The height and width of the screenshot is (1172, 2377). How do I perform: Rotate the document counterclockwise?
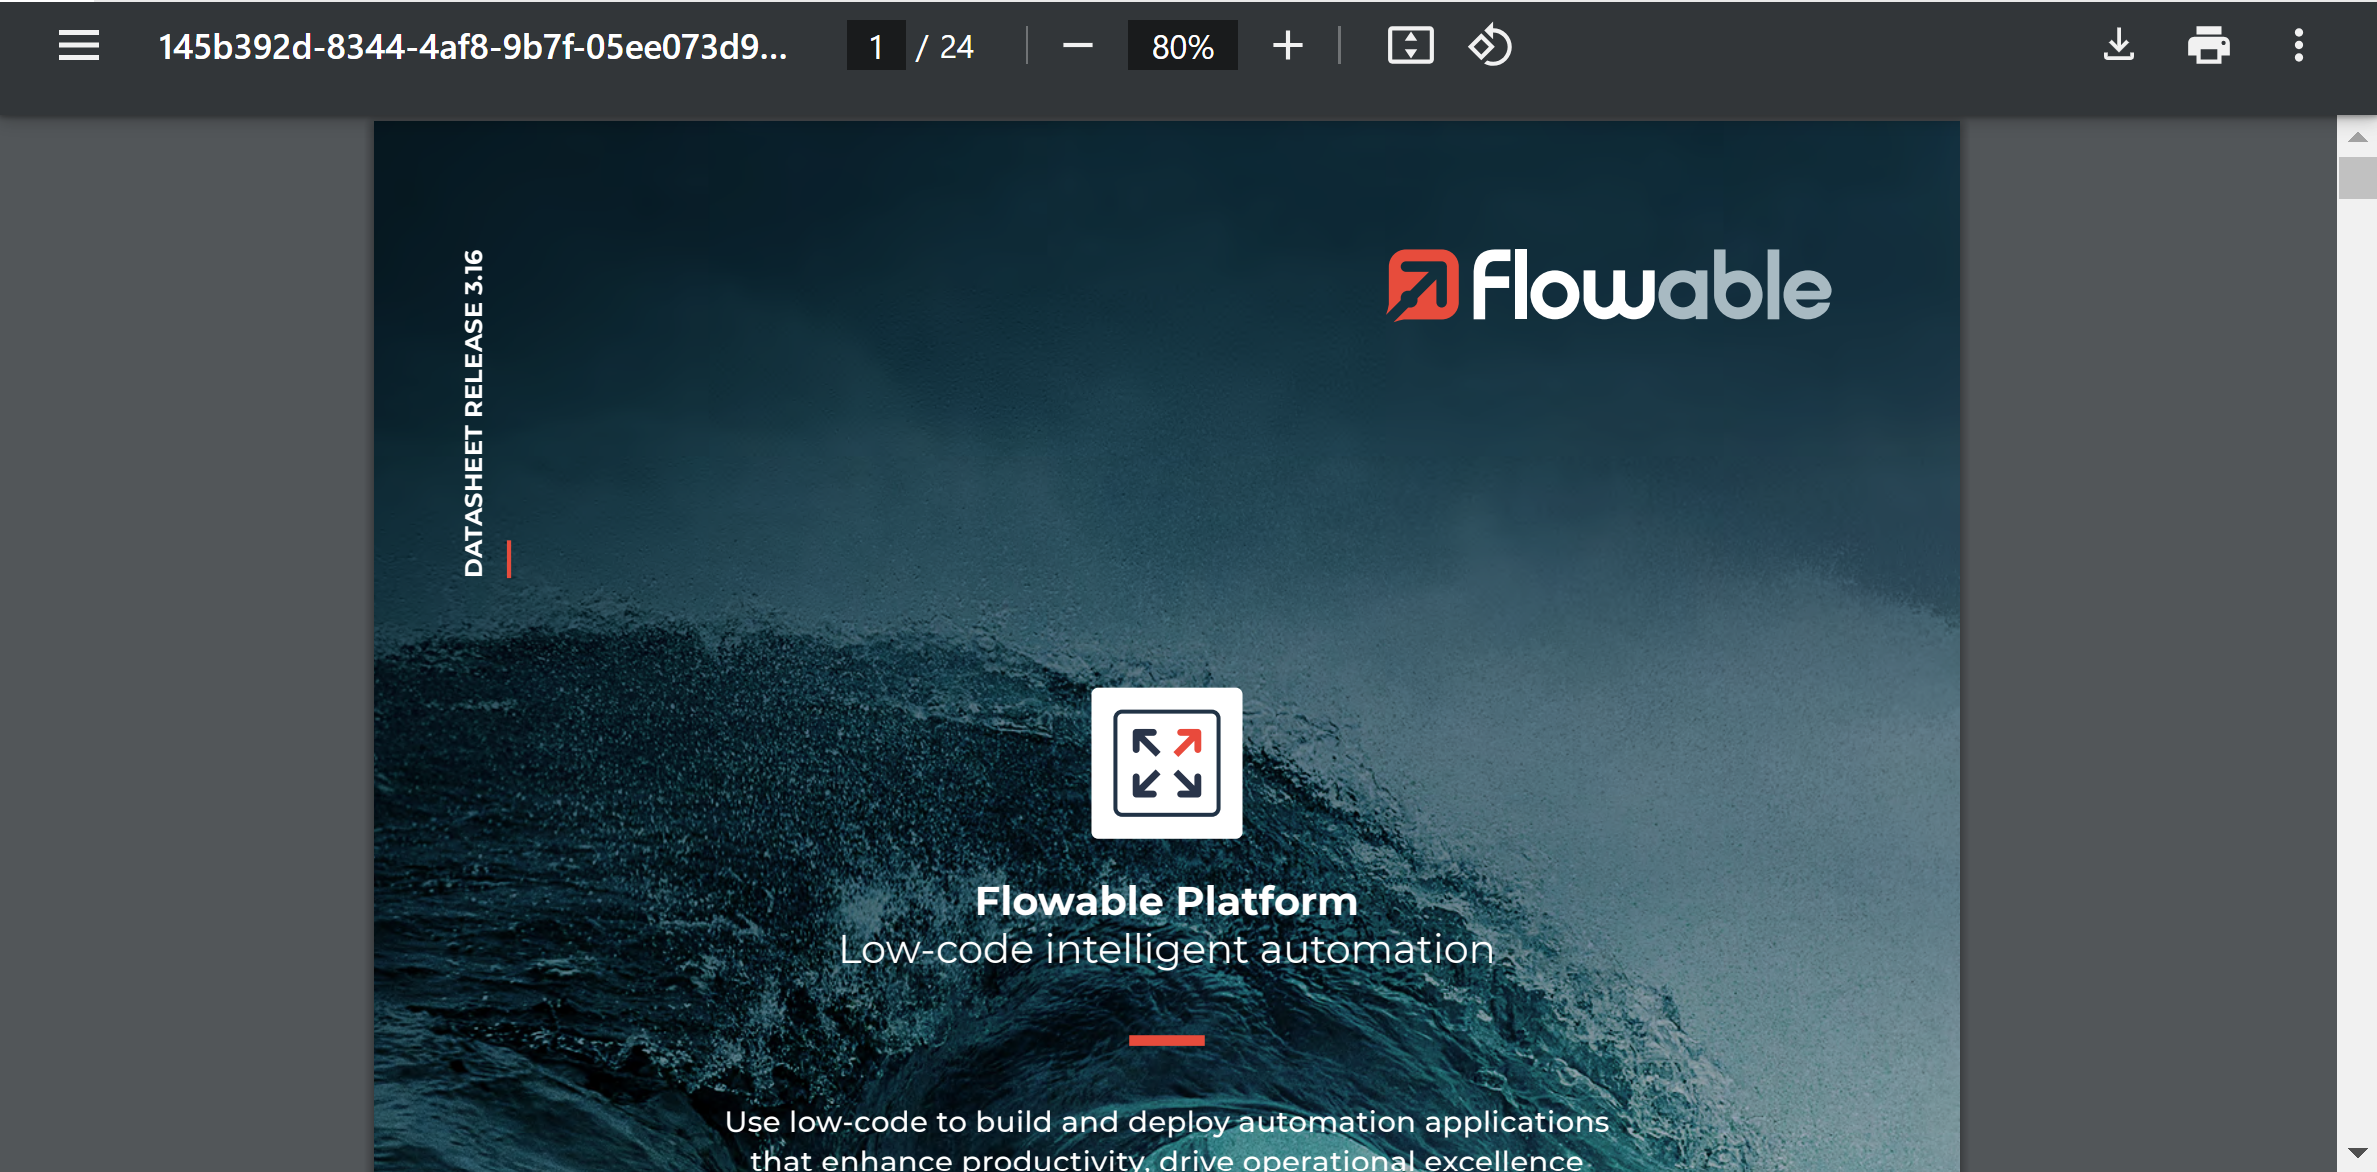coord(1490,46)
